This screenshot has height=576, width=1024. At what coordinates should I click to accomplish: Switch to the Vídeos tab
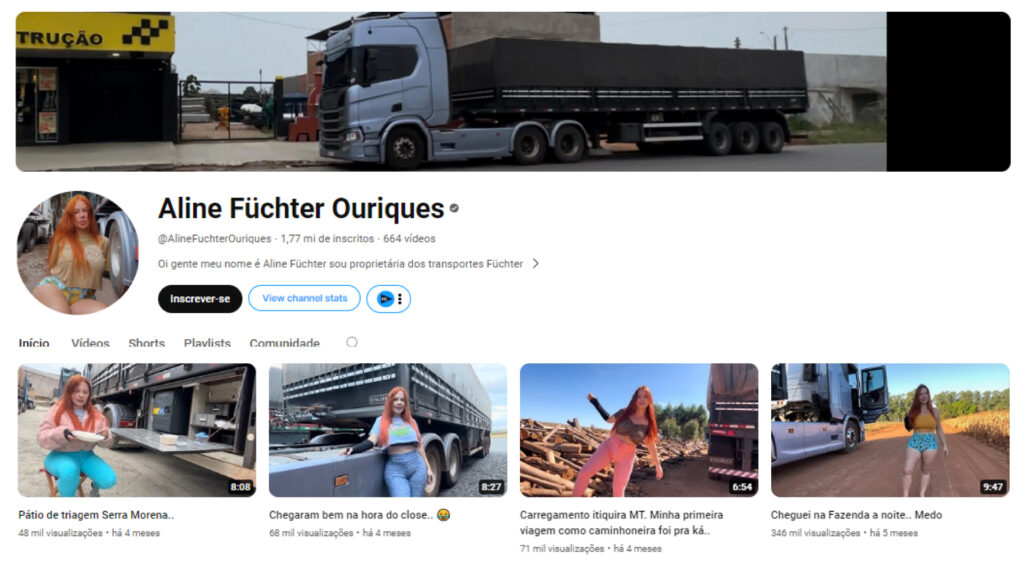coord(90,342)
